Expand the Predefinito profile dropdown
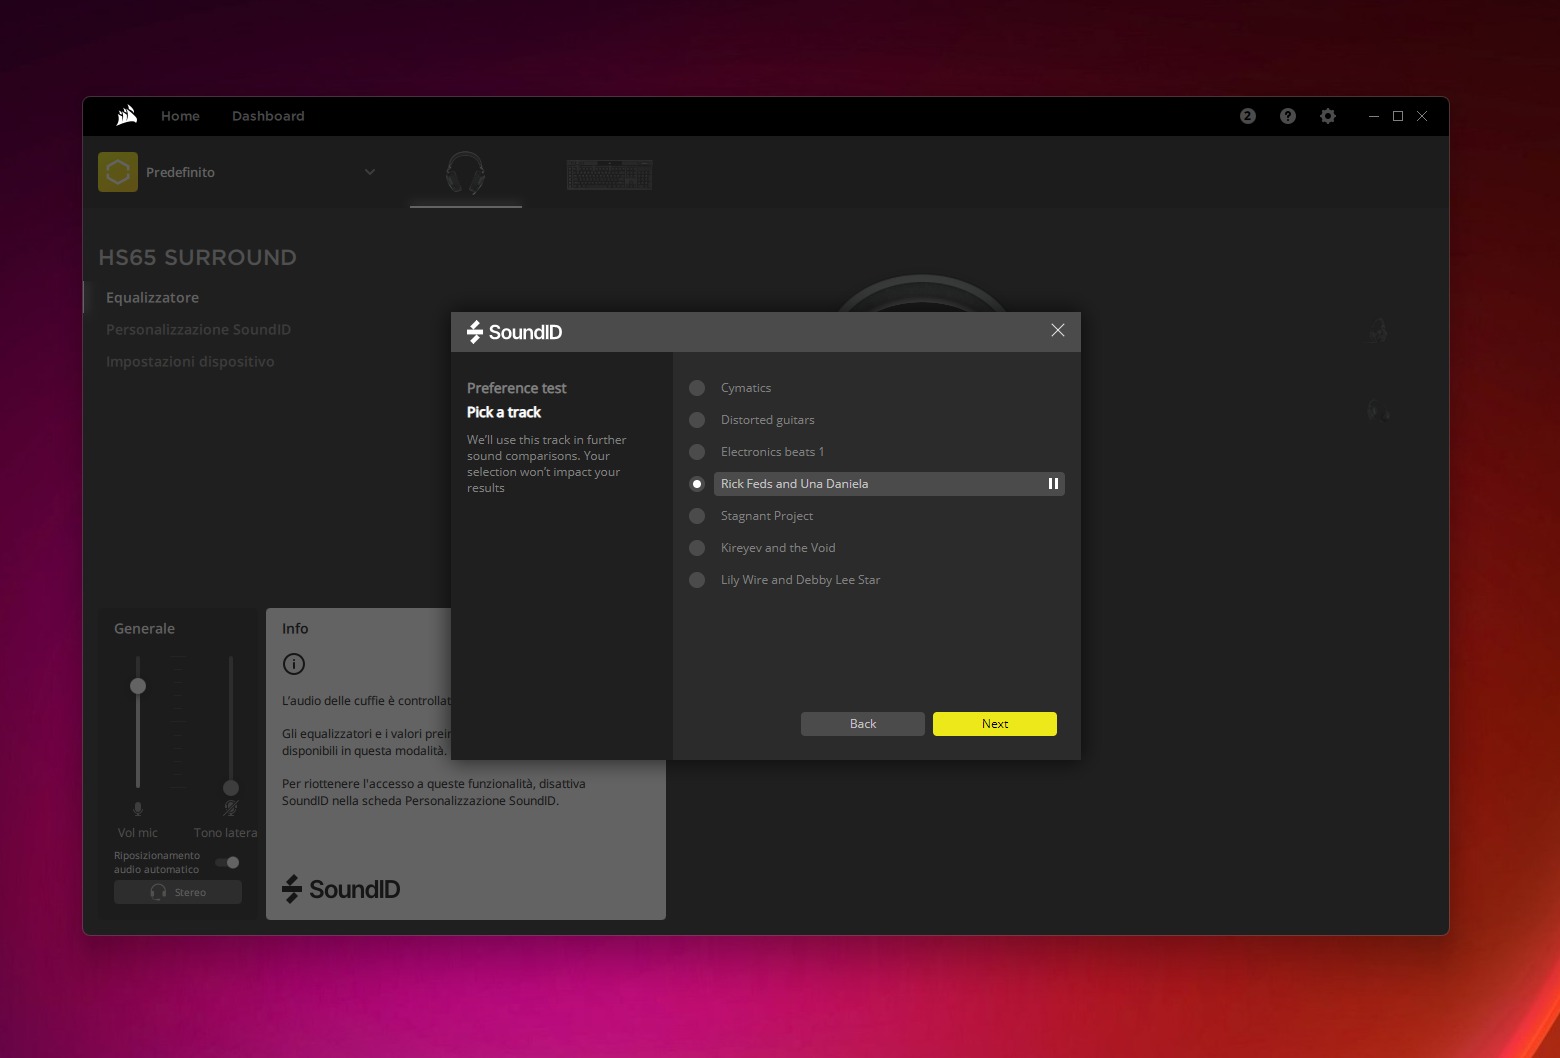 (370, 172)
